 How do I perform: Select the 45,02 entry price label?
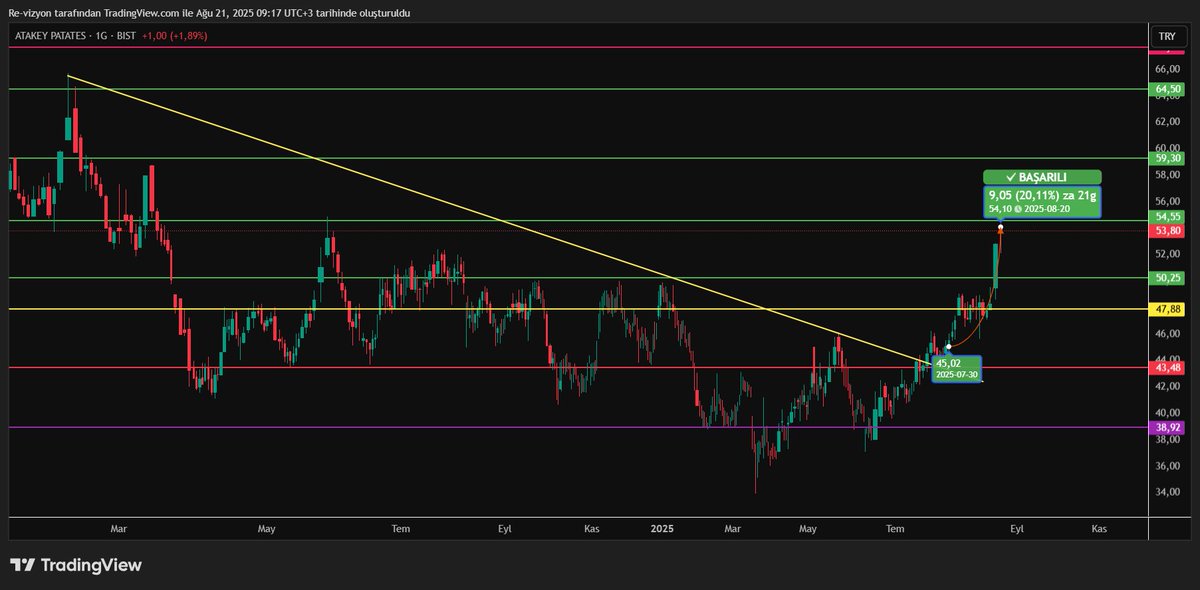(947, 363)
